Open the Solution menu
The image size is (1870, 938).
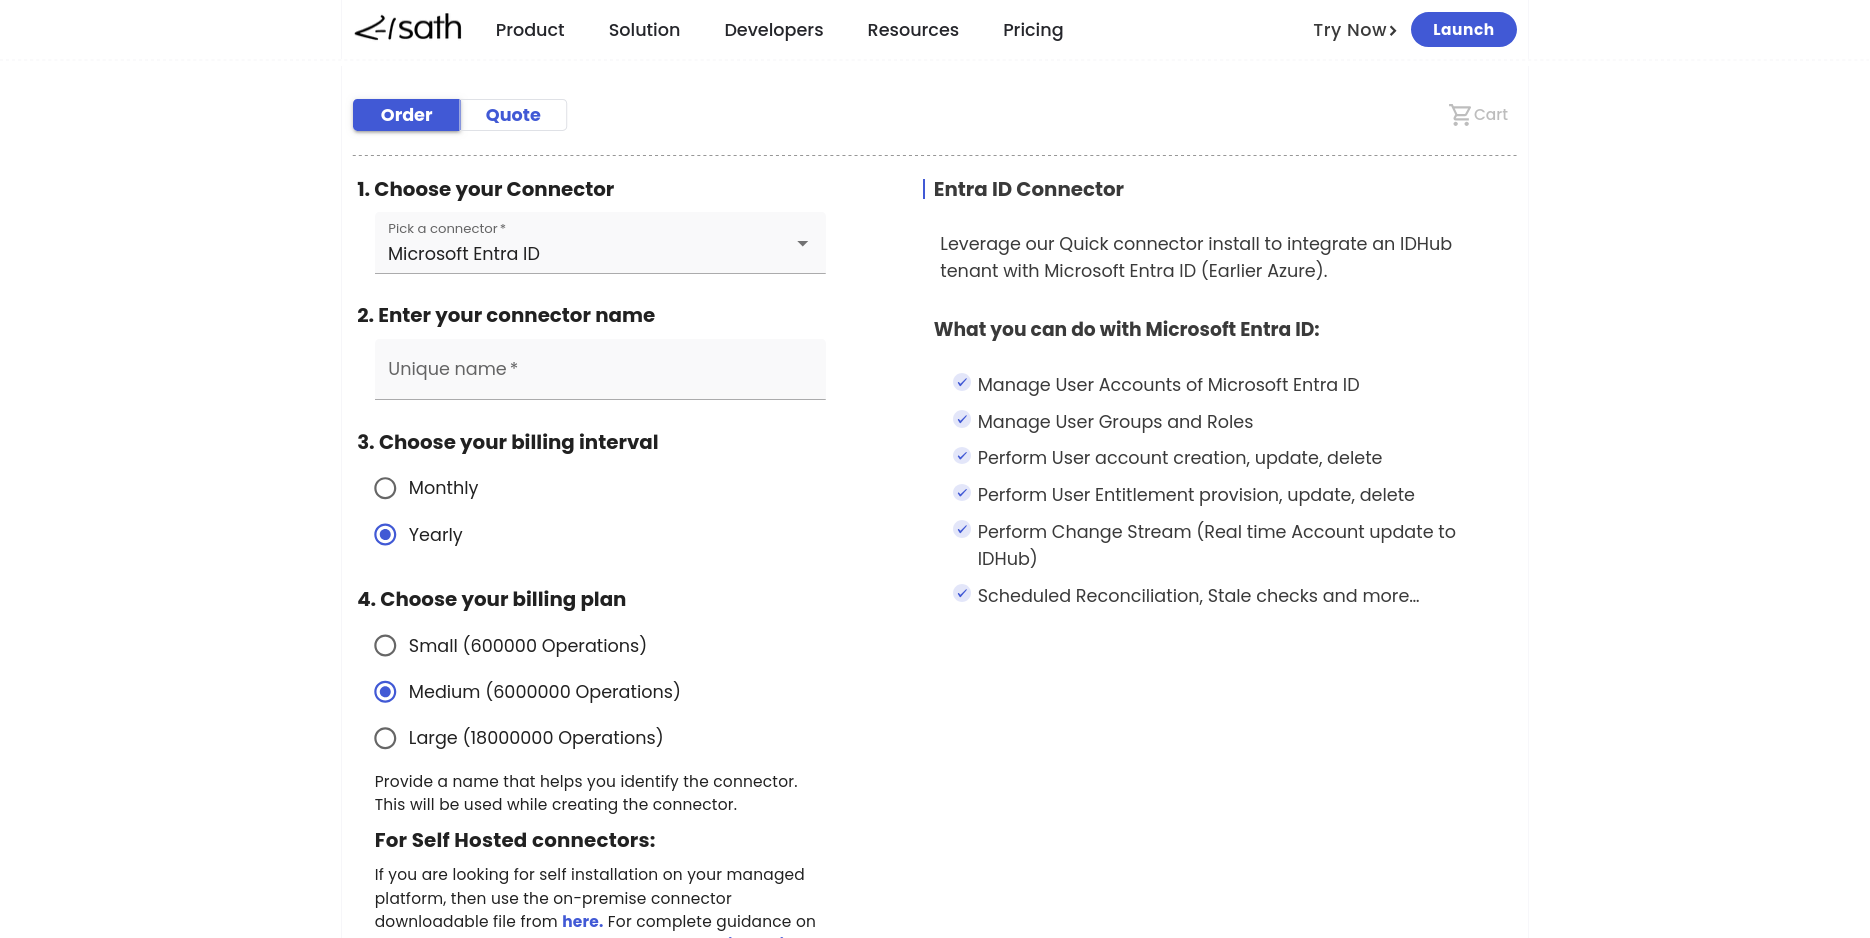644,30
